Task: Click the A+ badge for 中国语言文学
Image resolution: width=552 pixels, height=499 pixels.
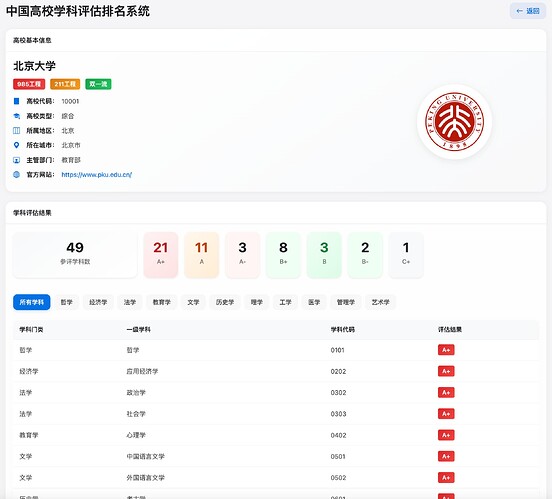Action: pyautogui.click(x=446, y=456)
